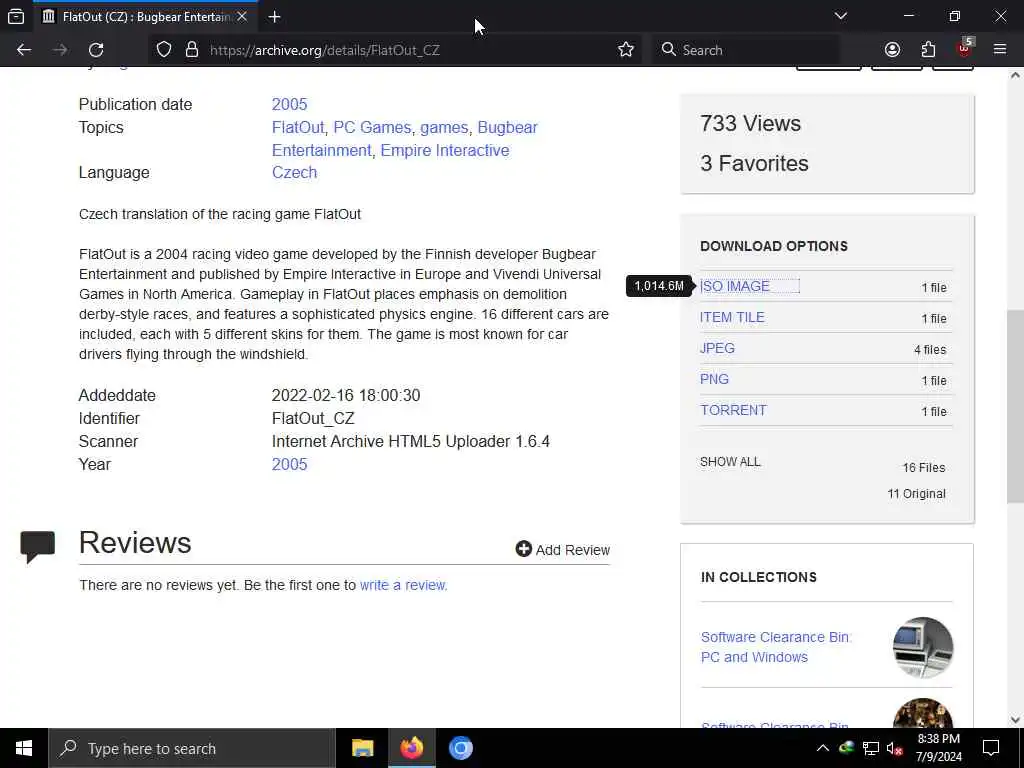The width and height of the screenshot is (1024, 768).
Task: Open the JPEG download option
Action: pyautogui.click(x=717, y=348)
